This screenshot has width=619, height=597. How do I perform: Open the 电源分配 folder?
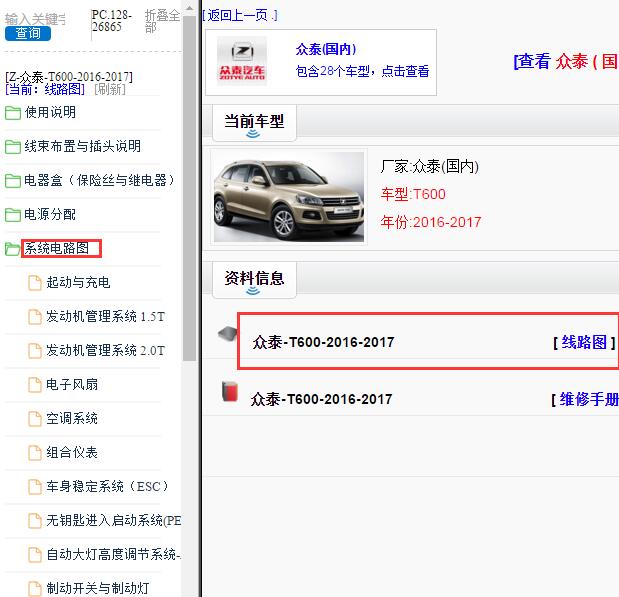point(50,214)
